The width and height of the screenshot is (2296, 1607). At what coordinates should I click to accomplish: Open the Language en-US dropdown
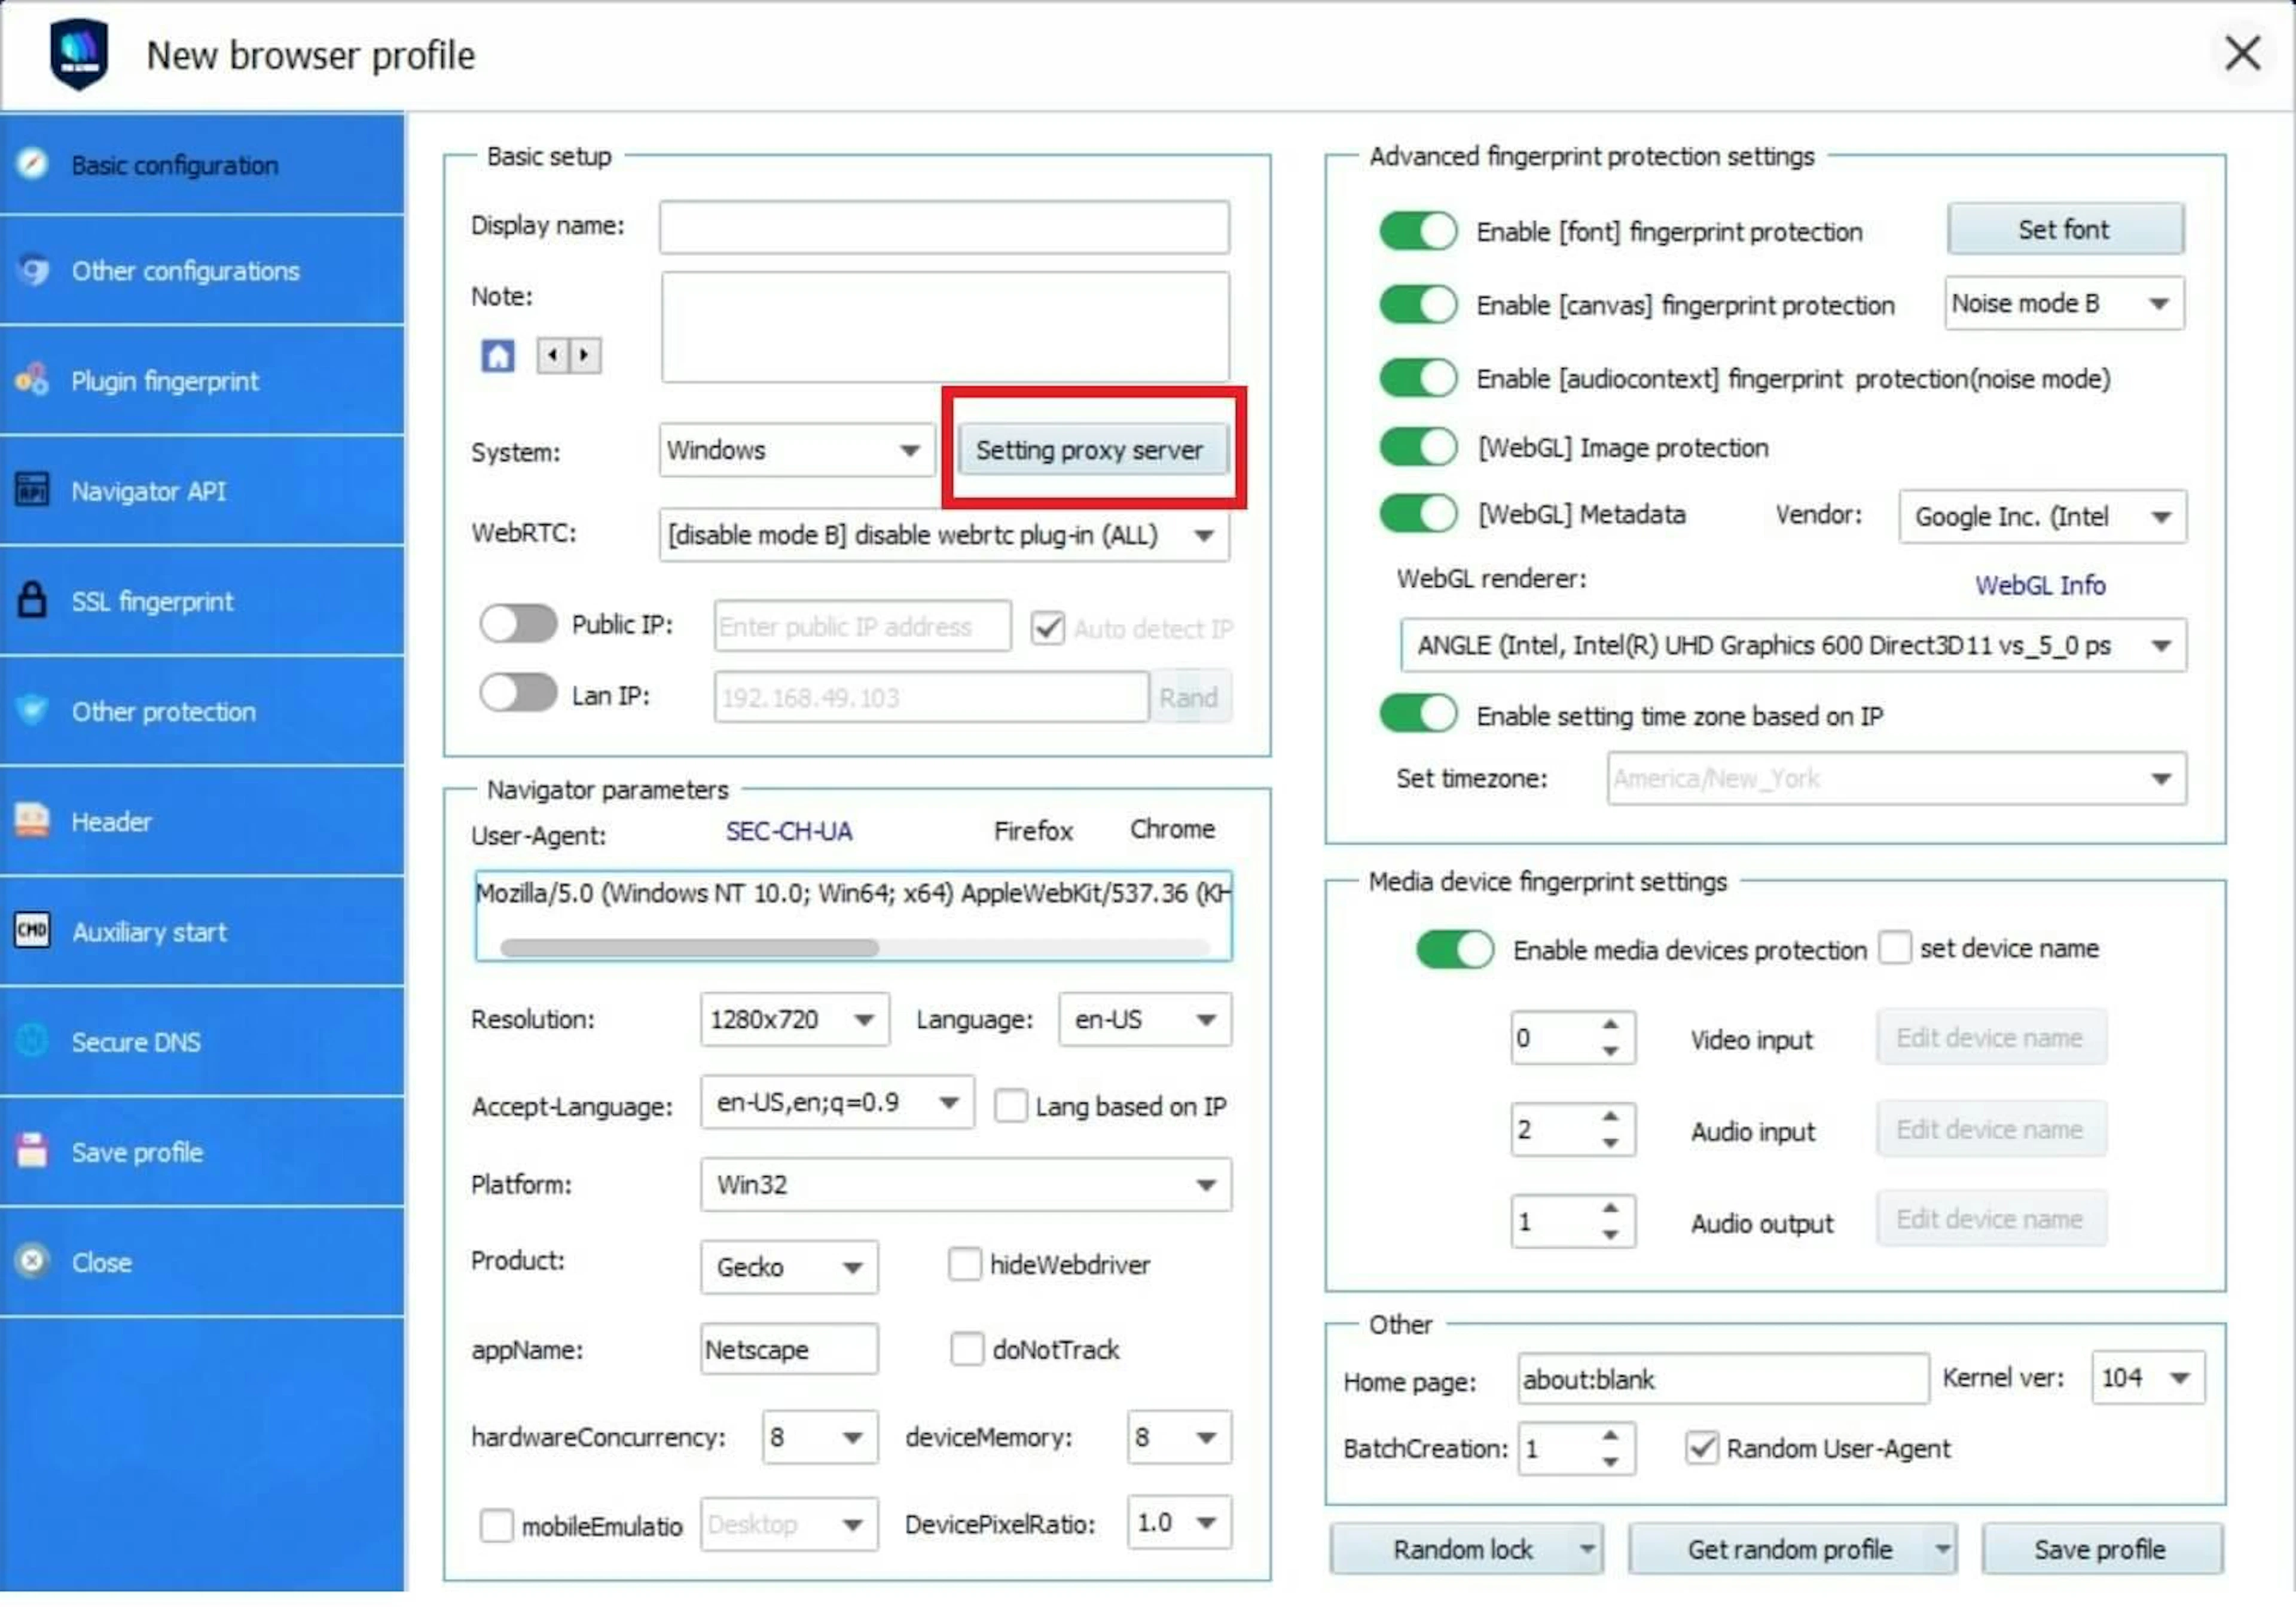[1145, 1019]
